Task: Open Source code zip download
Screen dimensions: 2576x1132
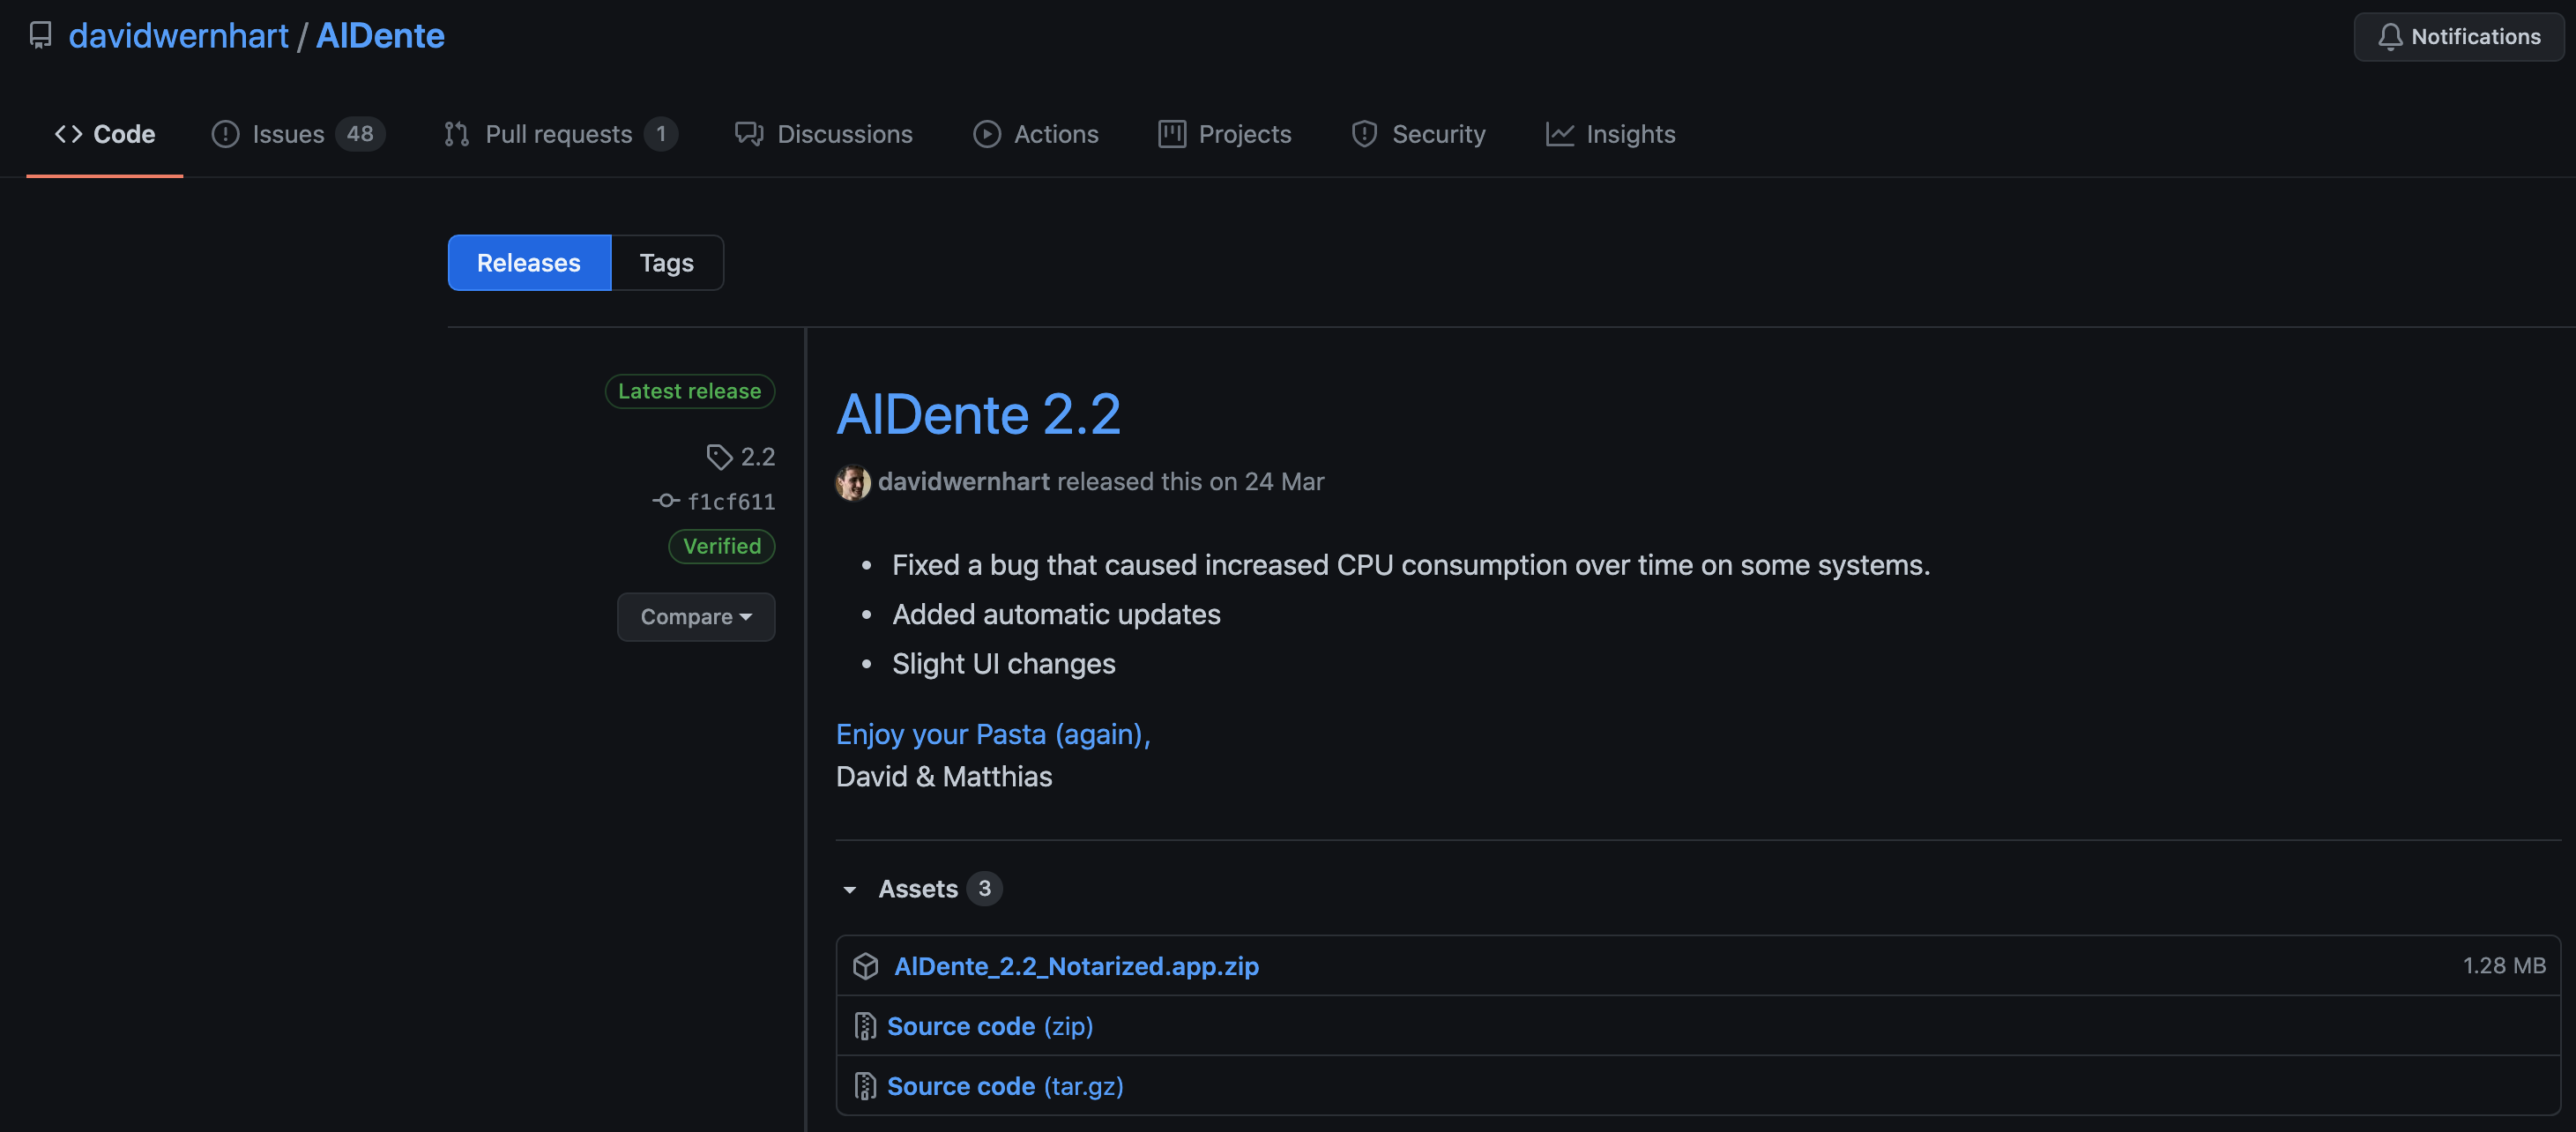Action: coord(989,1024)
